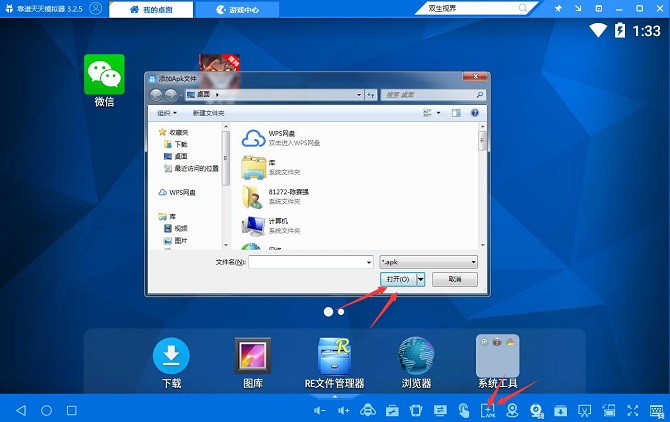Select 视频 under 库

tap(176, 229)
